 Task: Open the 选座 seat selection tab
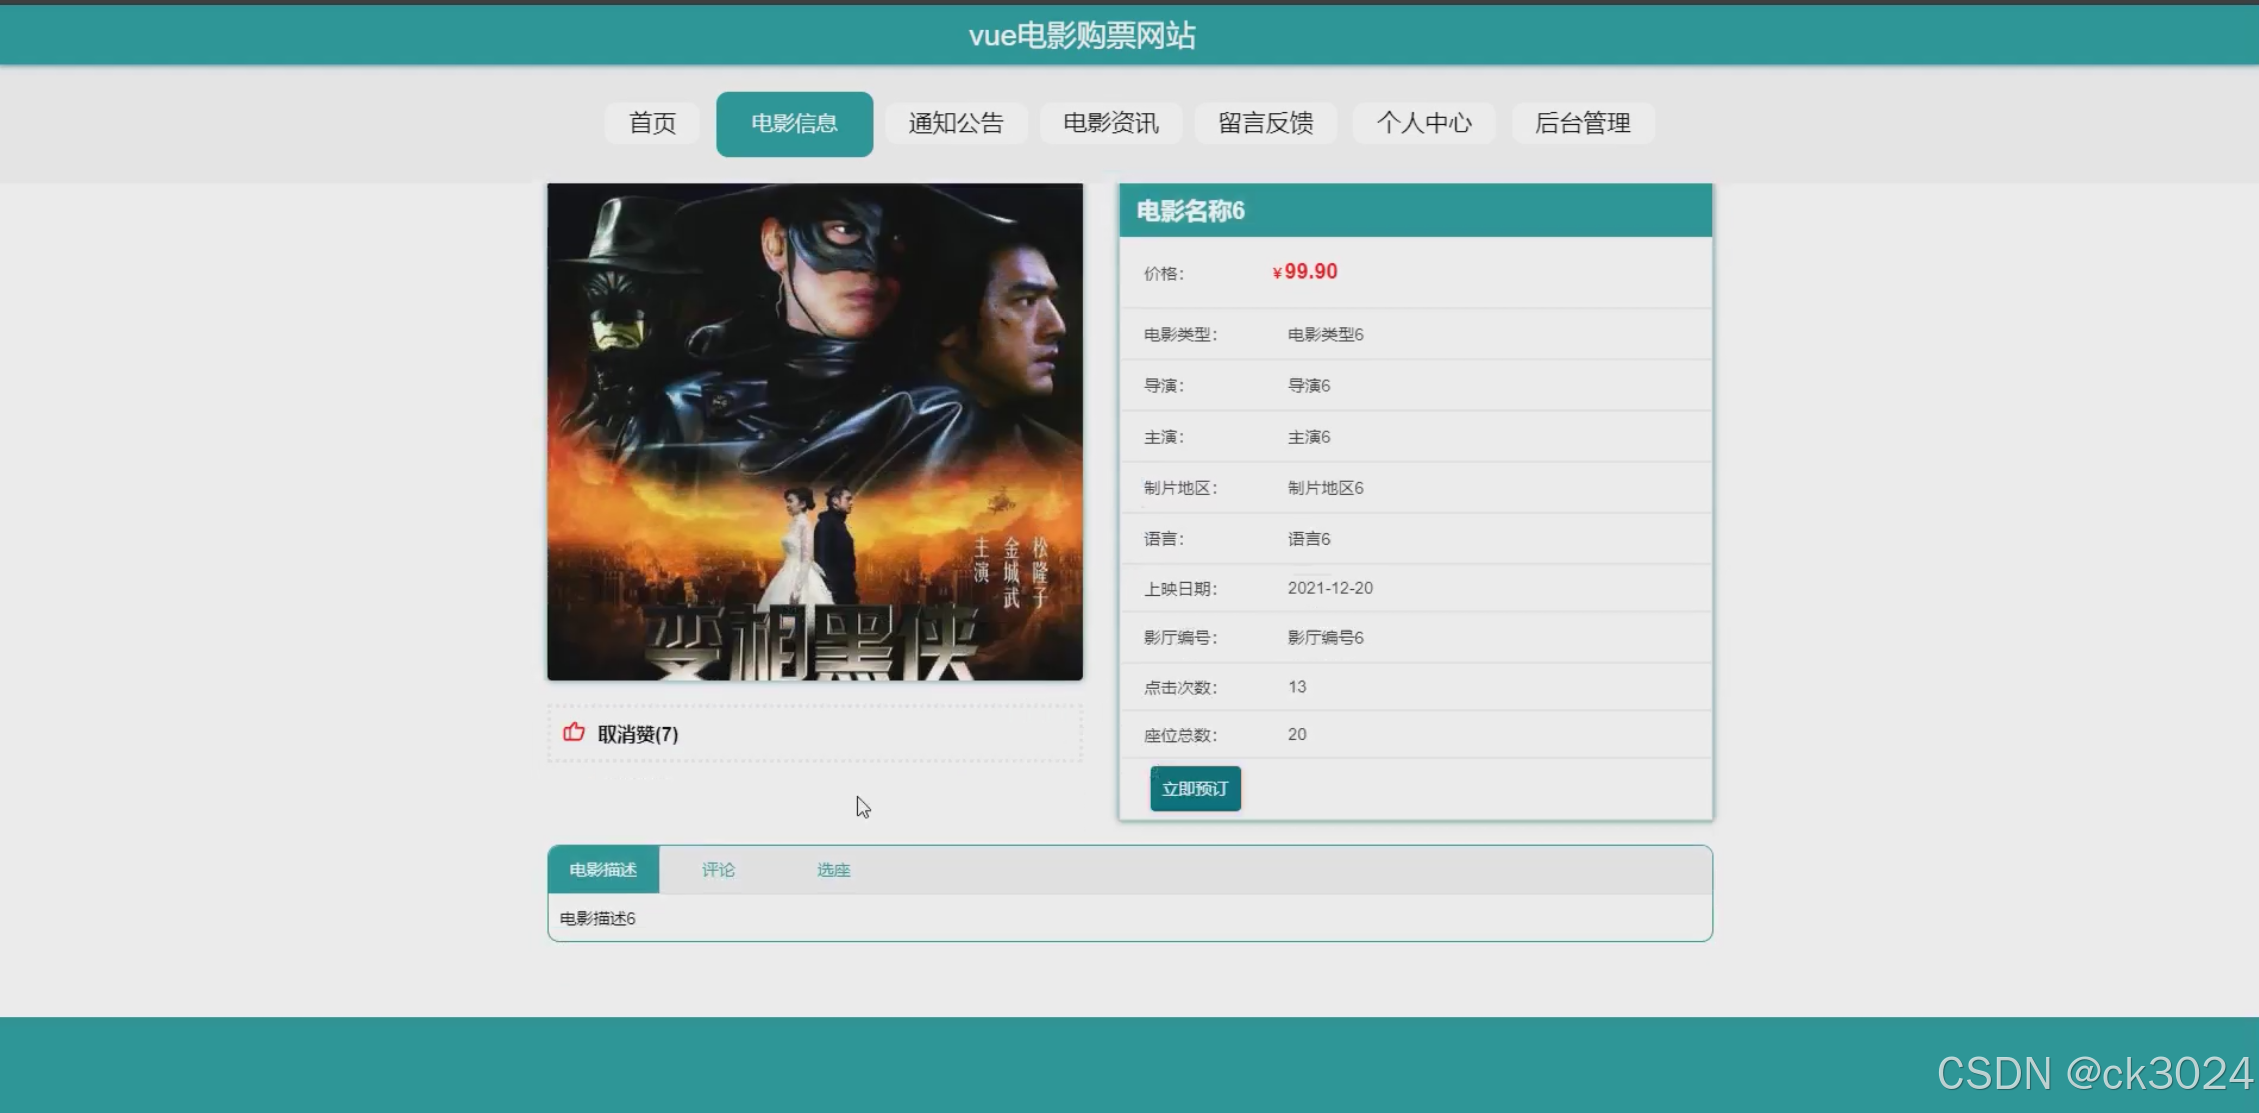pos(833,869)
